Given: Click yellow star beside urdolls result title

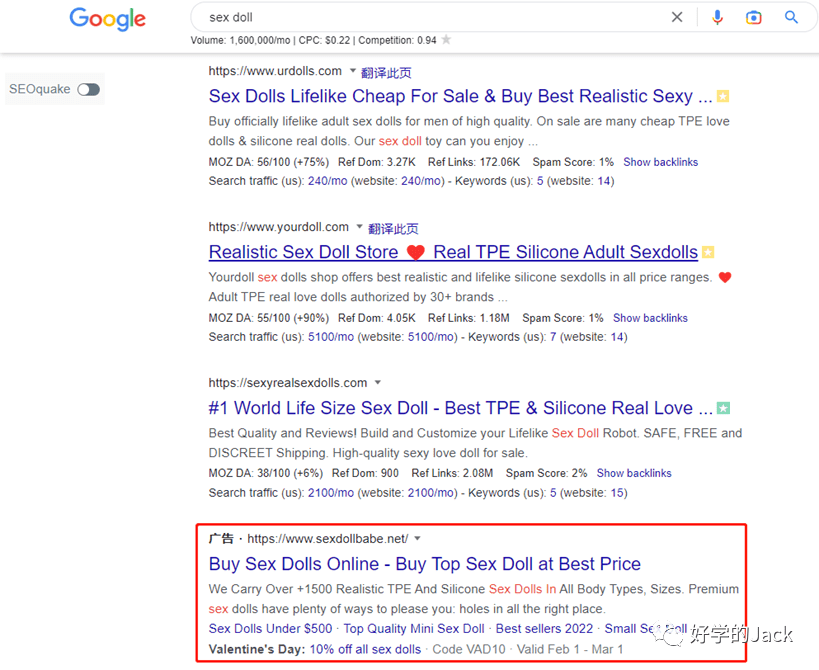Looking at the screenshot, I should (x=723, y=96).
